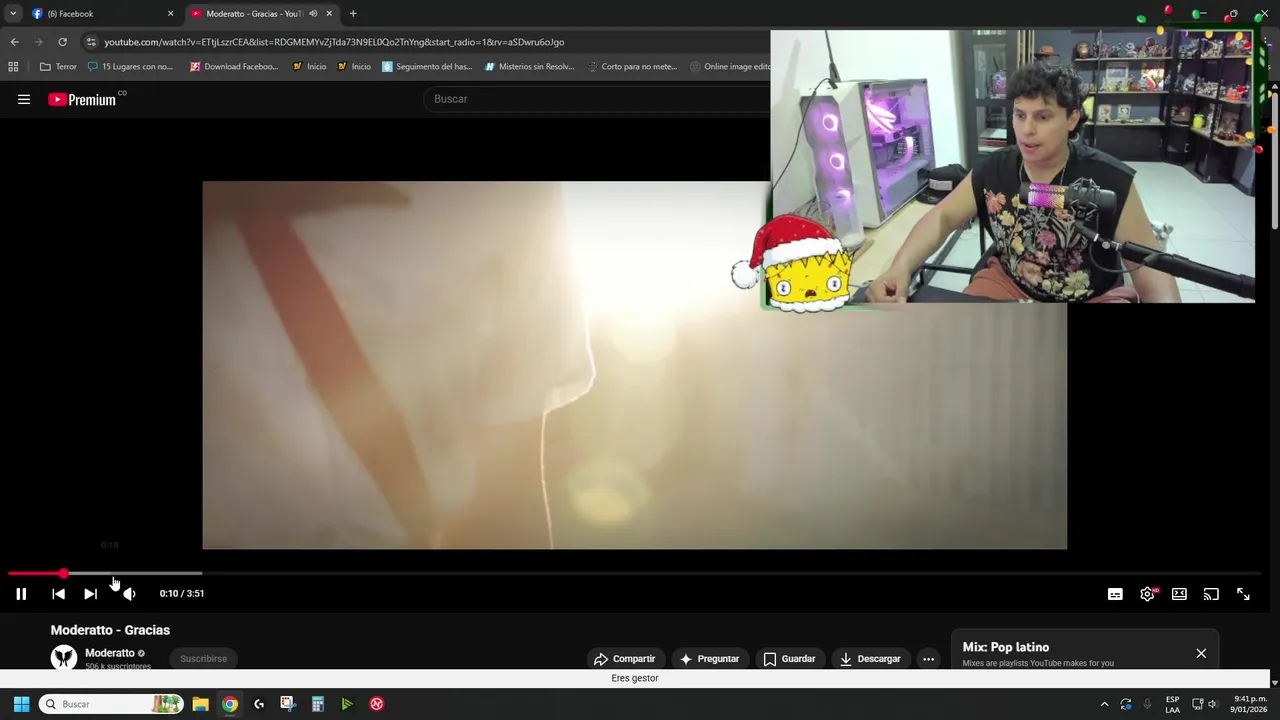Reload the current page
Screen dimensions: 1280x720
tap(62, 42)
